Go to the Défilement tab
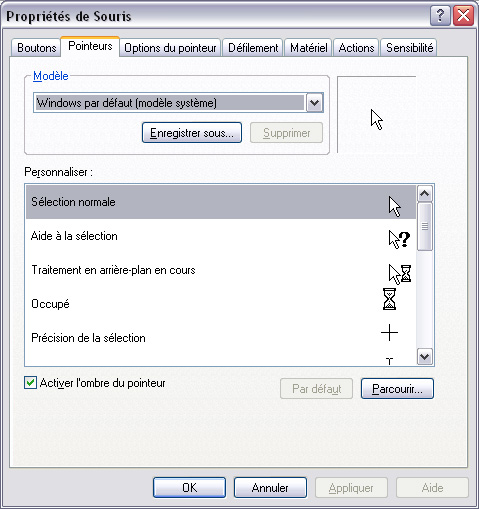 tap(253, 48)
